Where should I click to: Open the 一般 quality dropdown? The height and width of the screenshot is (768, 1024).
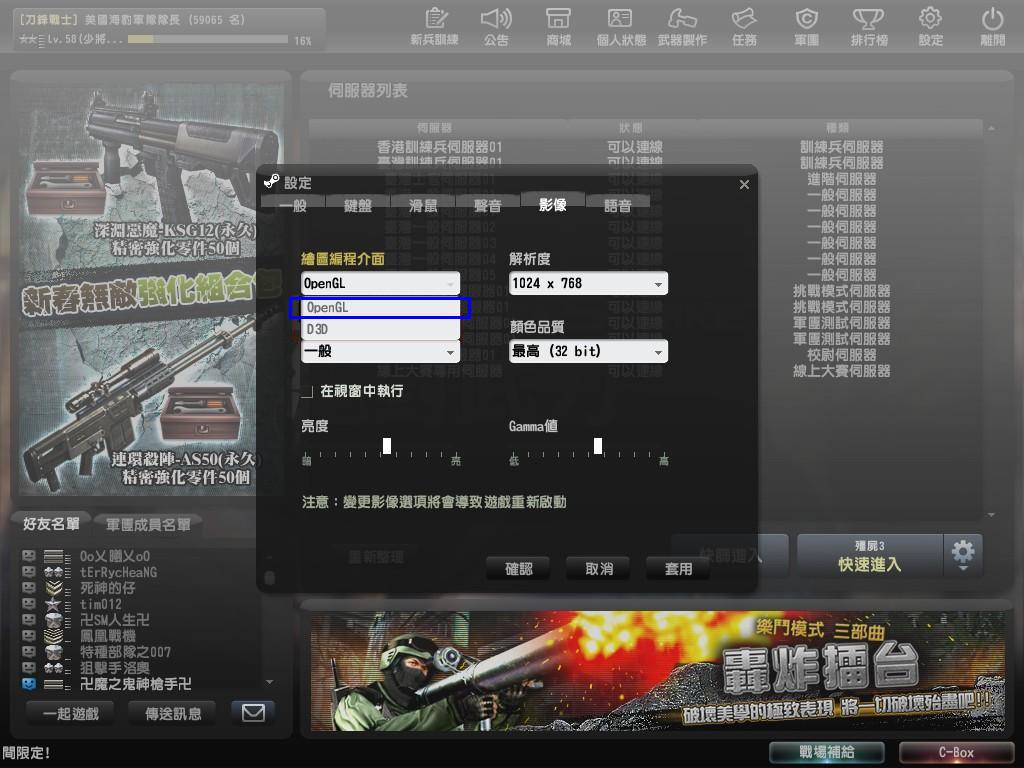click(381, 351)
